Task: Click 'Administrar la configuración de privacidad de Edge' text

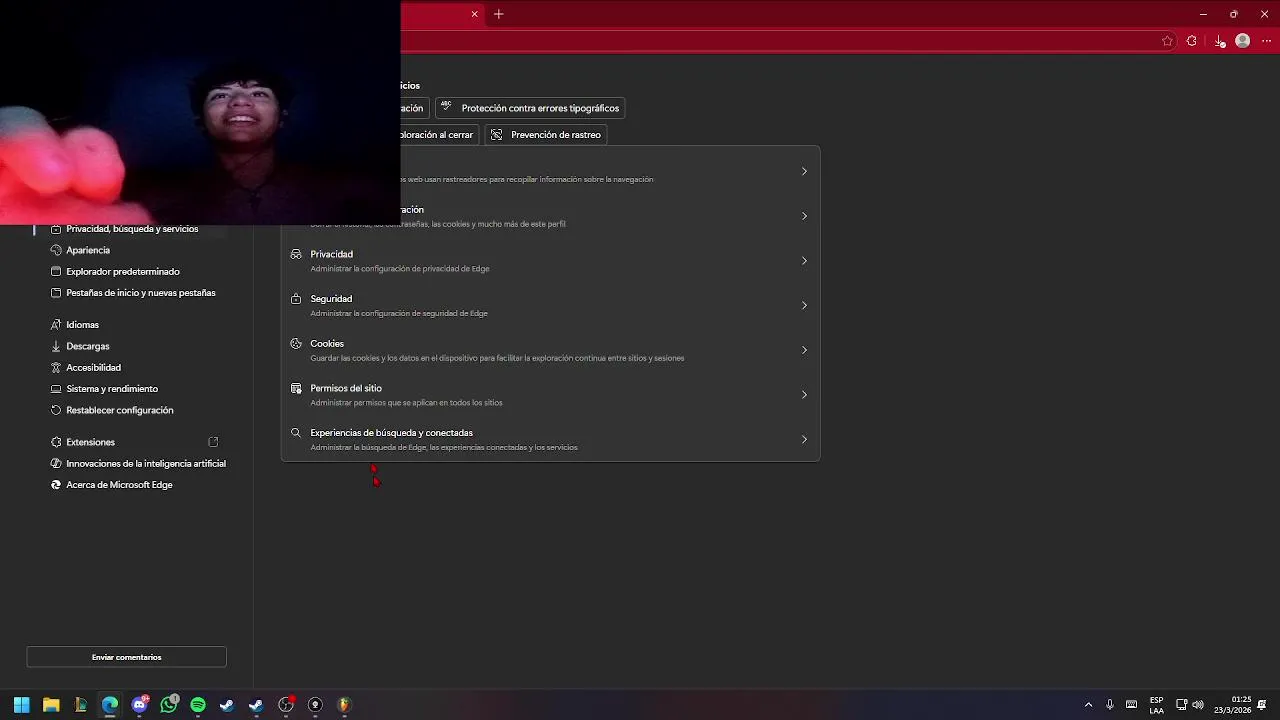Action: (400, 269)
